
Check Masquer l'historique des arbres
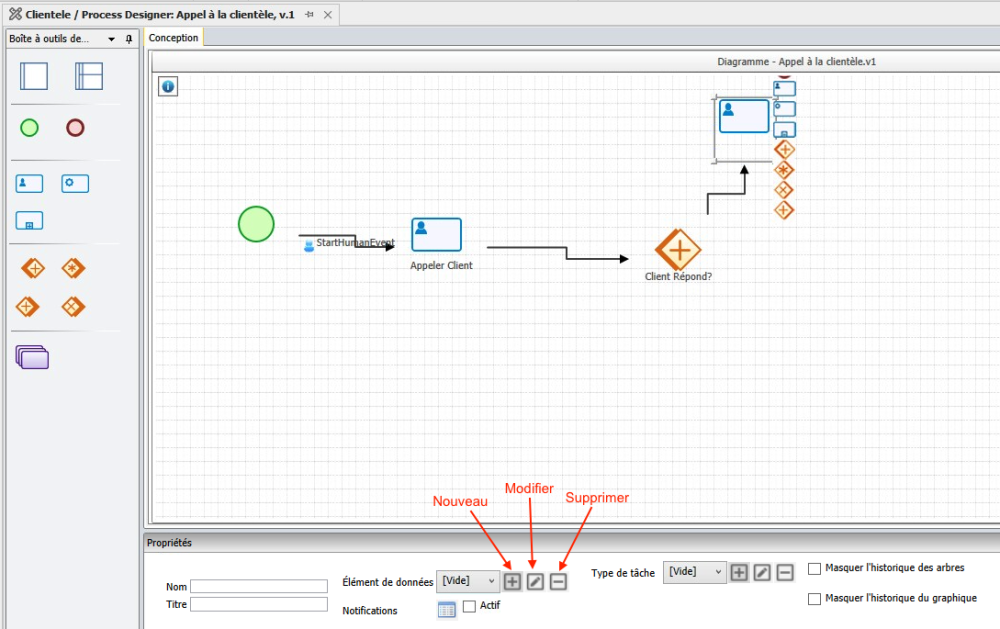pos(814,568)
